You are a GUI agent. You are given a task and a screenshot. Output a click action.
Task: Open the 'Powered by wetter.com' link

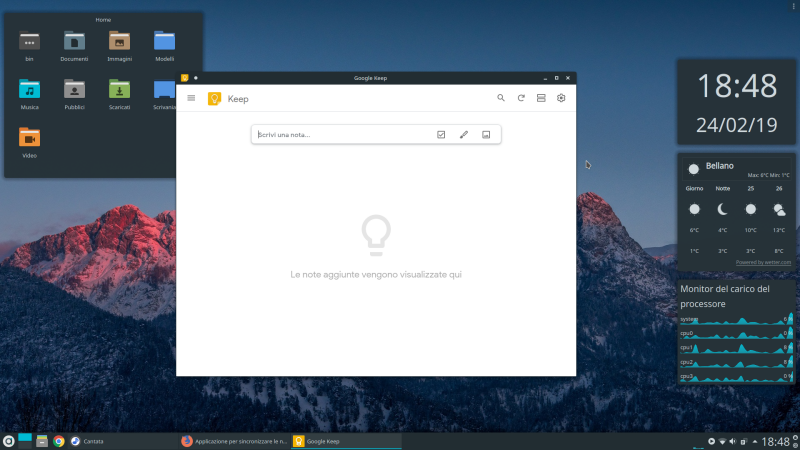point(763,262)
